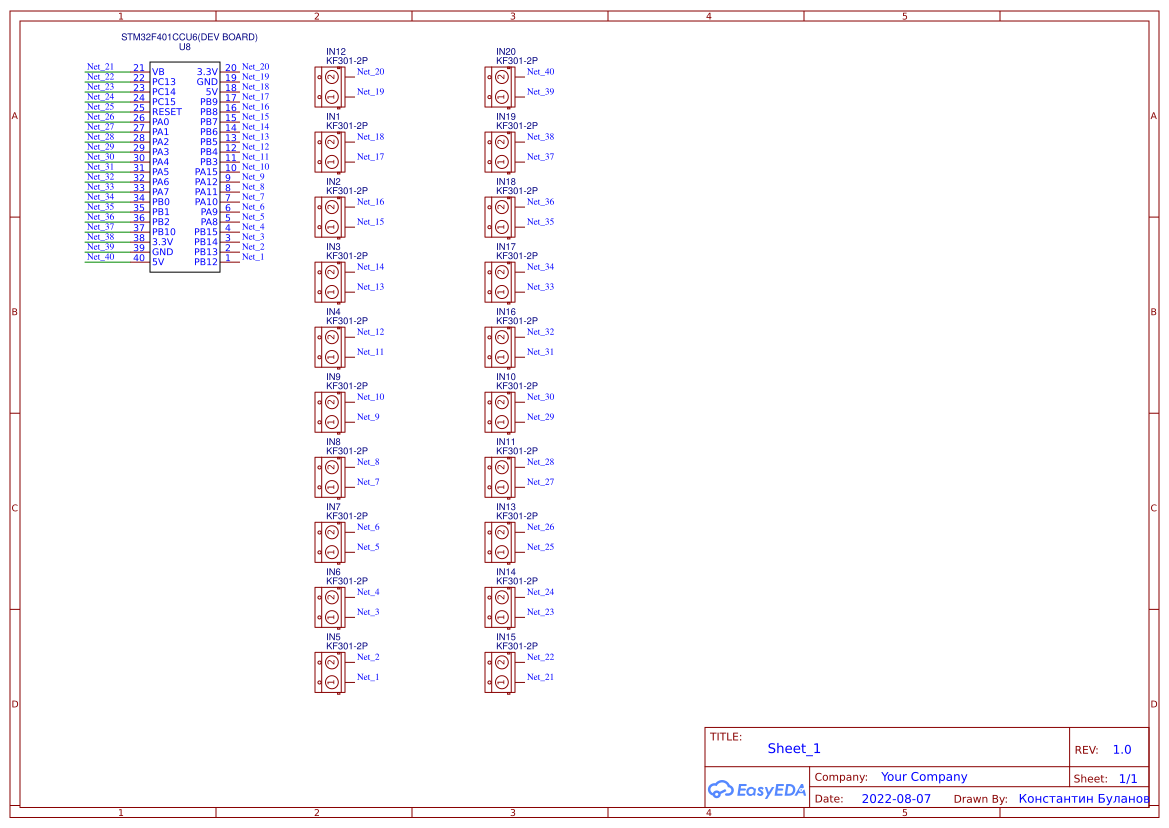This screenshot has height=828, width=1169.
Task: Select the Net_1 label on connector IN5
Action: point(369,675)
